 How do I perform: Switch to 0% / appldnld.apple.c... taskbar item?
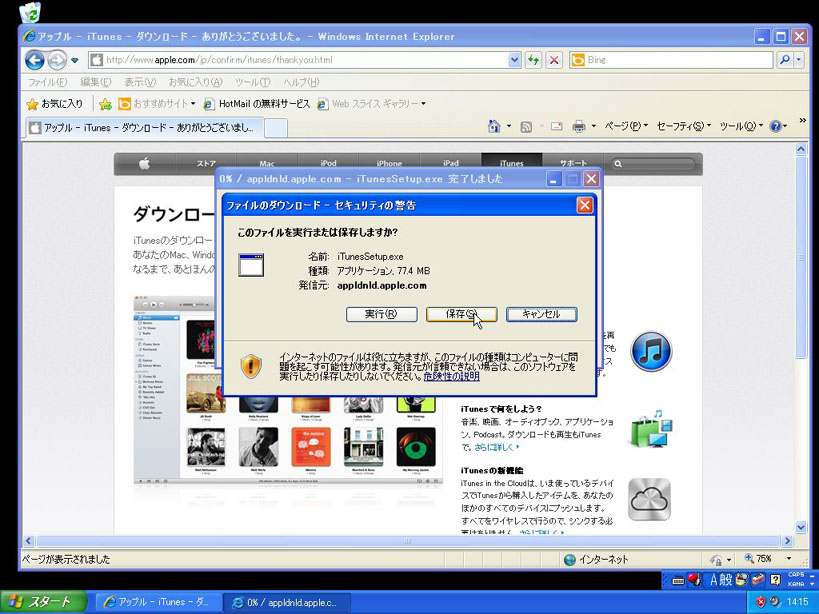286,602
